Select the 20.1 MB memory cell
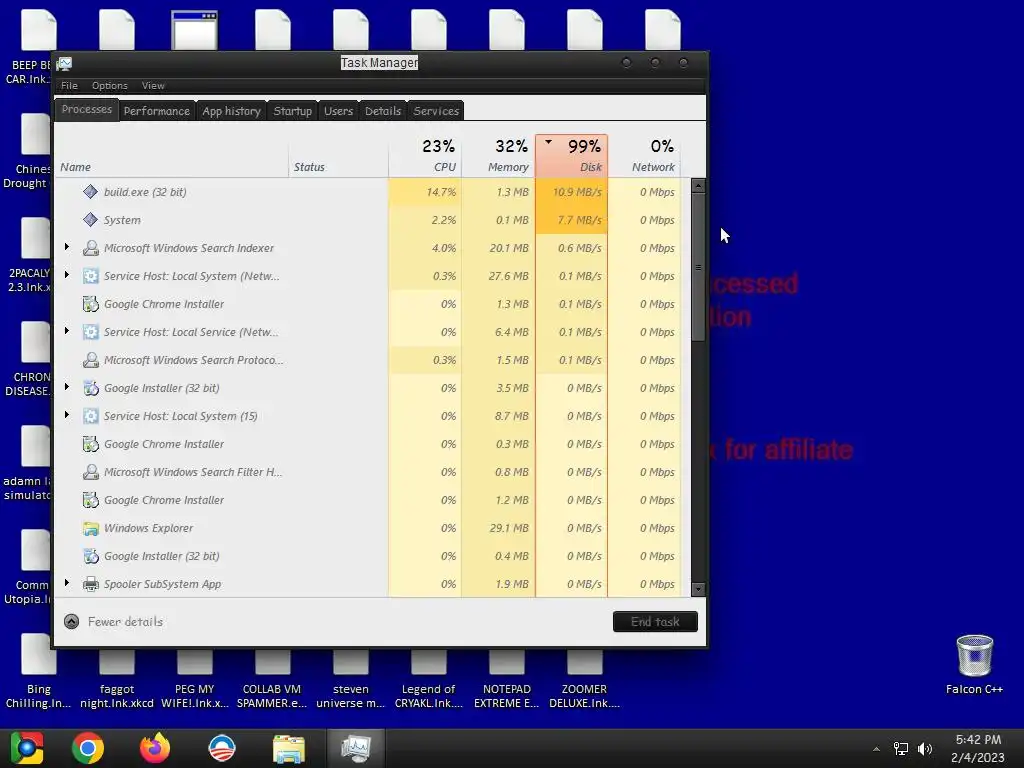Image resolution: width=1024 pixels, height=768 pixels. click(498, 248)
